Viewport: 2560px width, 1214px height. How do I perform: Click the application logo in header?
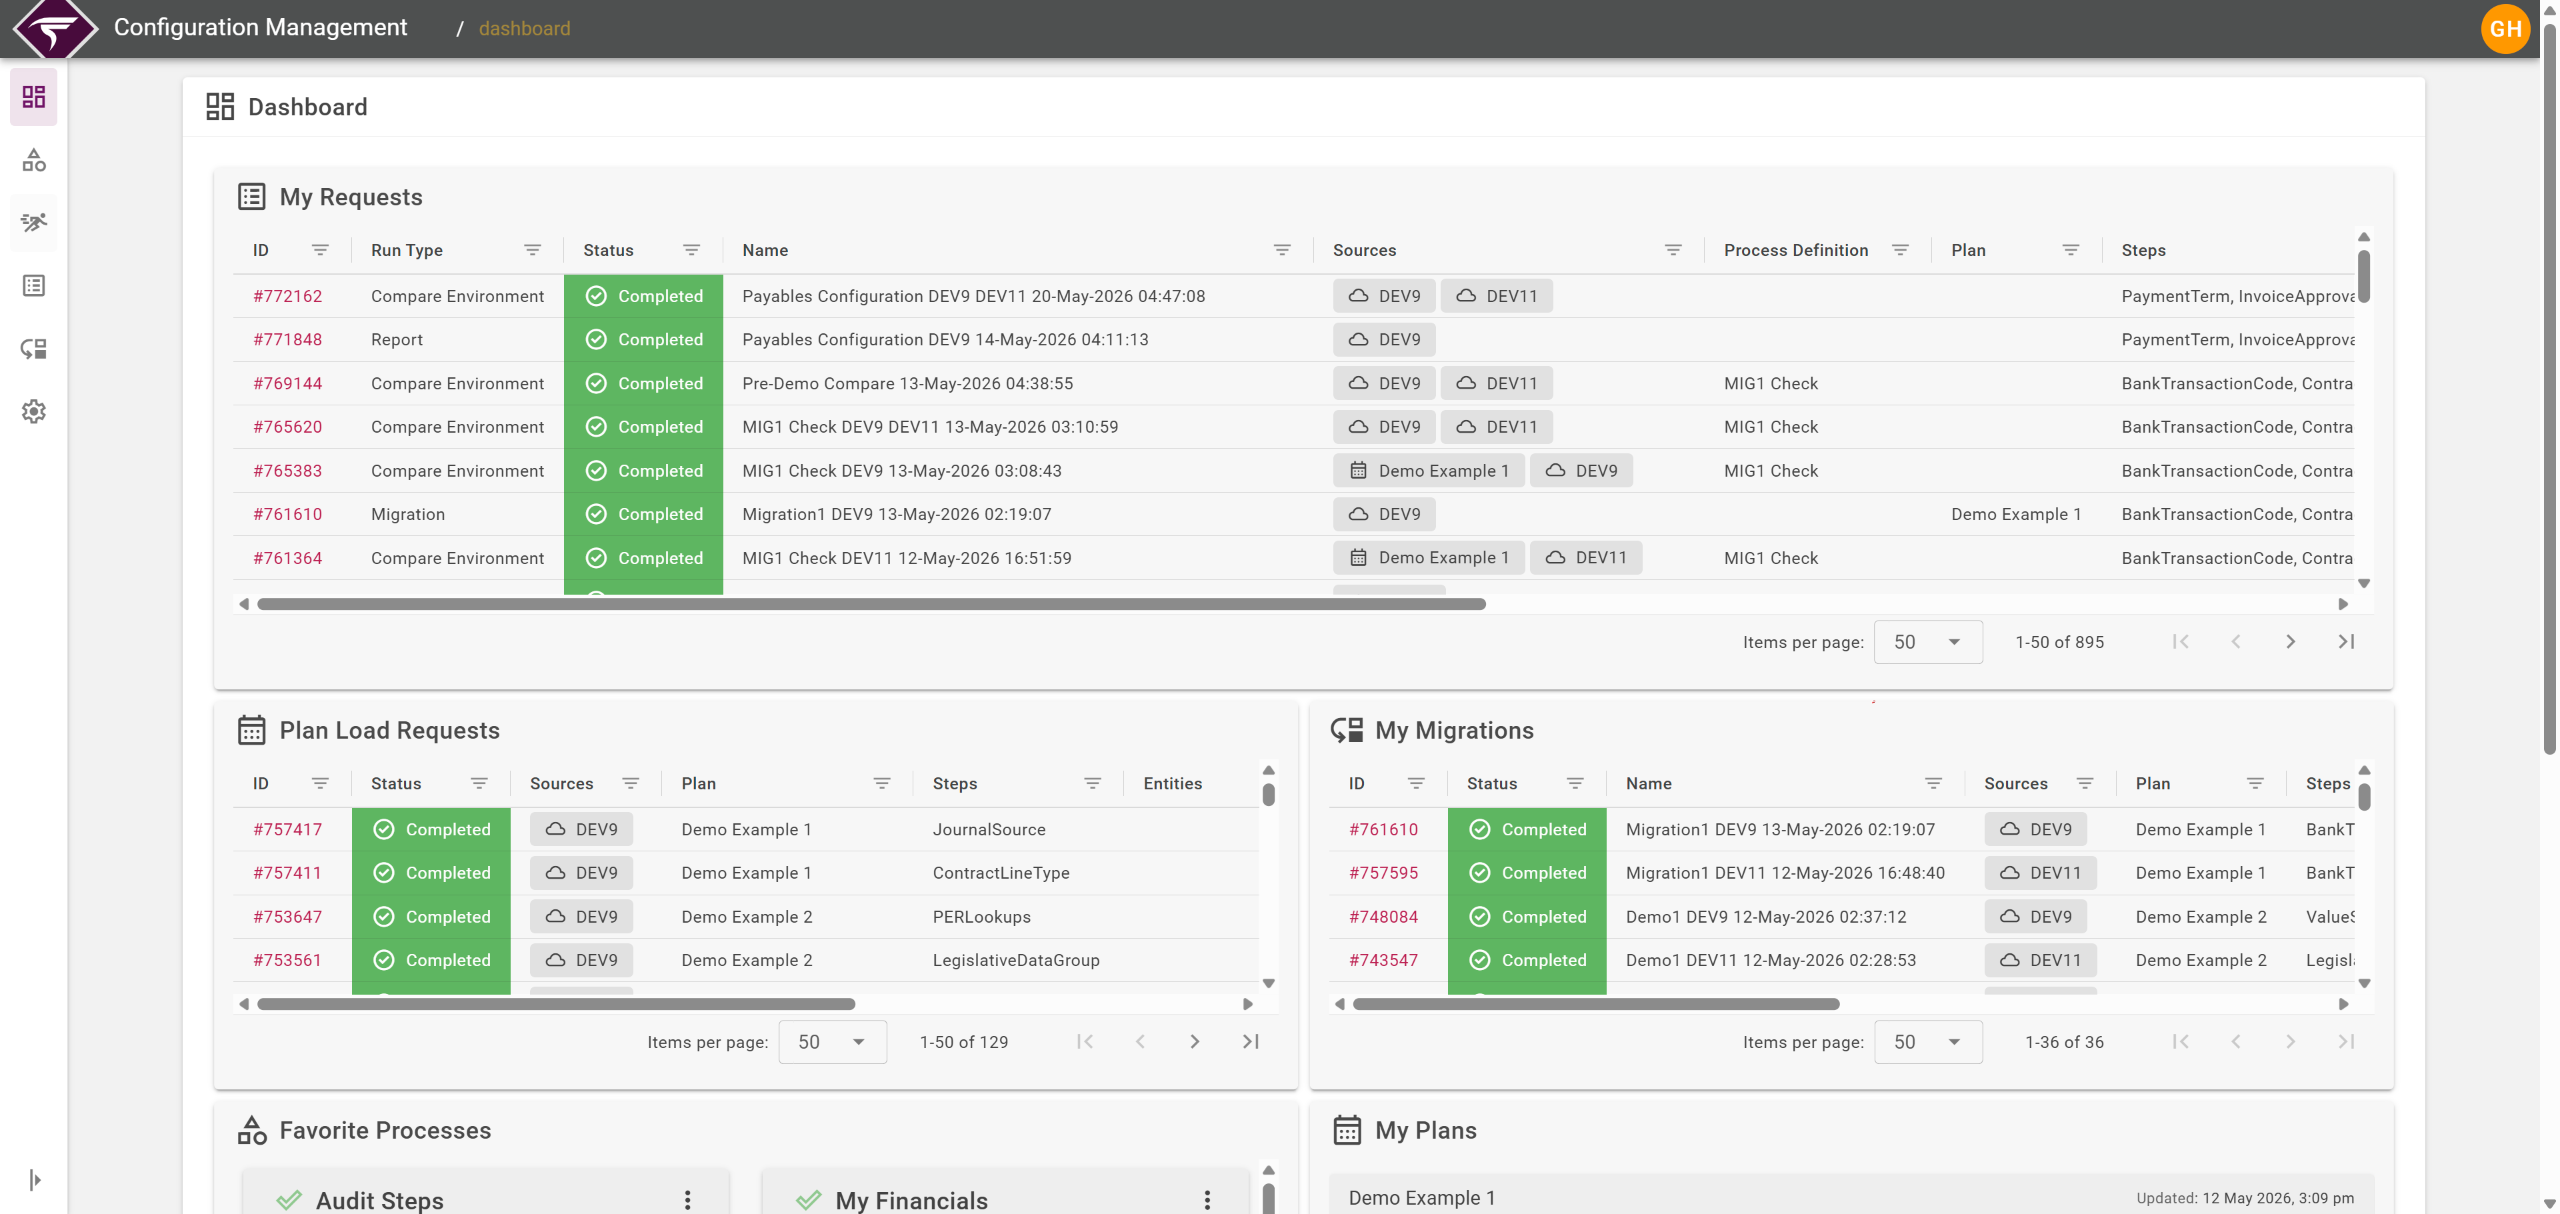pyautogui.click(x=55, y=28)
